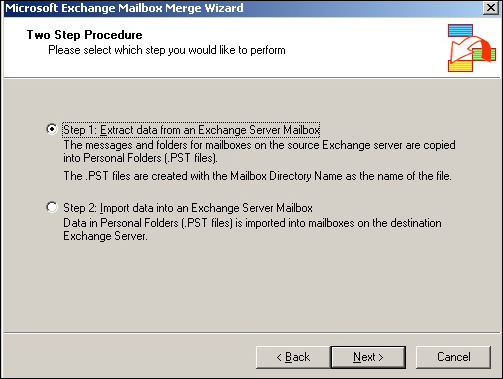Select the Step 1 Extract data radio button

(x=52, y=129)
